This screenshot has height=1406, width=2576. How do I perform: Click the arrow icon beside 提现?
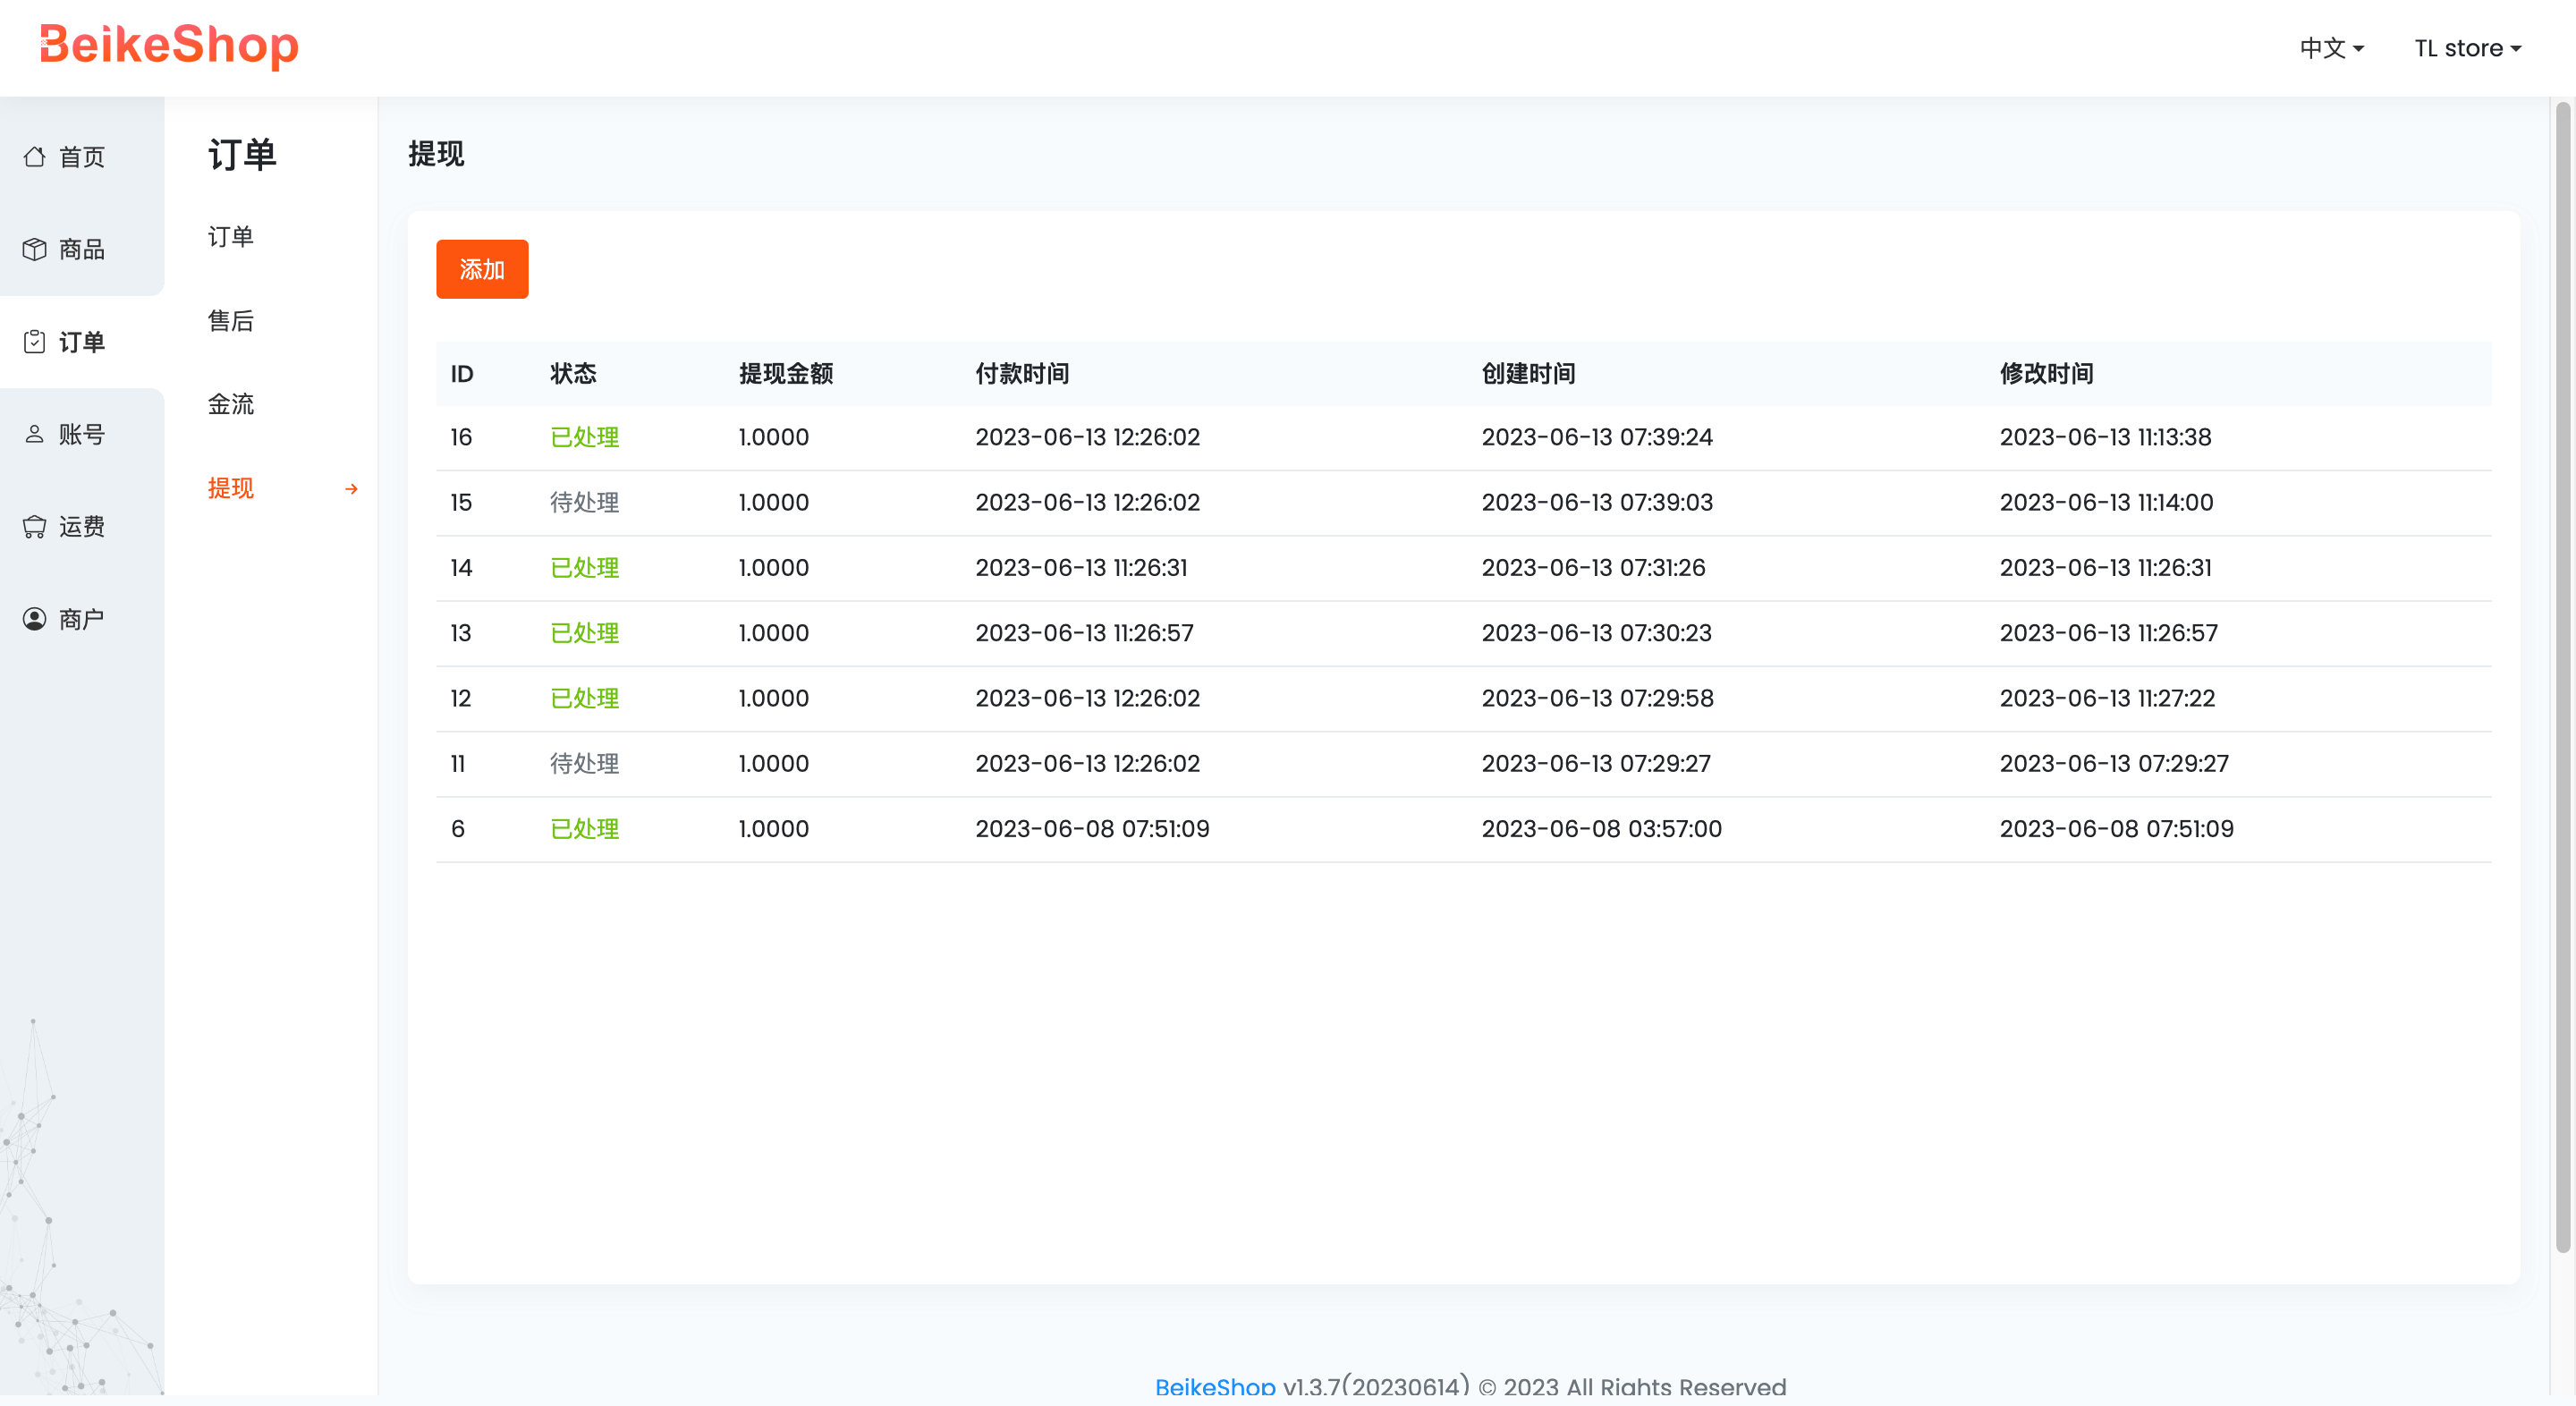point(351,489)
